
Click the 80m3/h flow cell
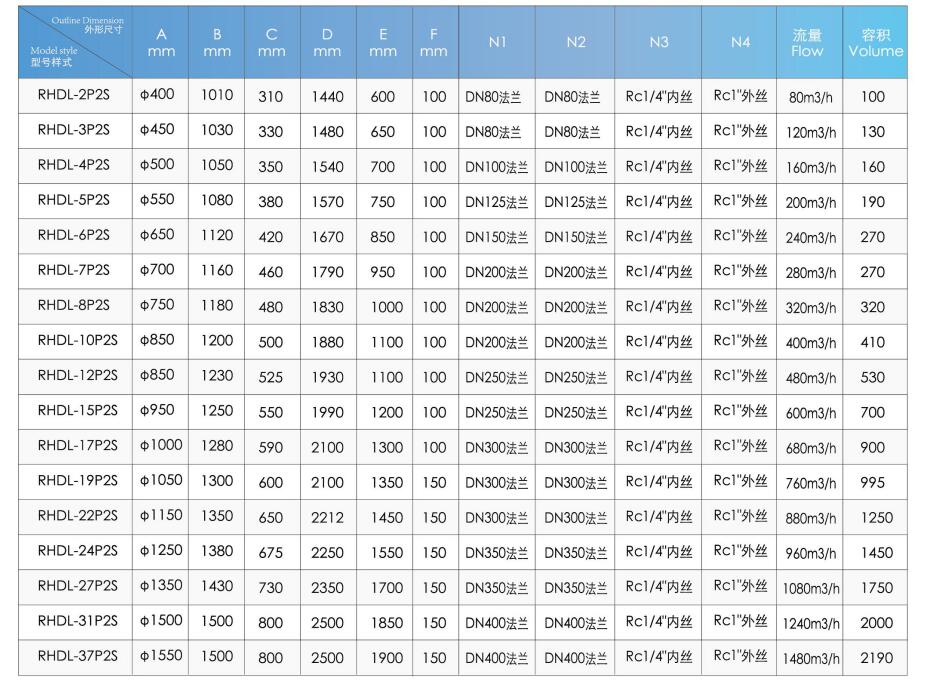(811, 97)
